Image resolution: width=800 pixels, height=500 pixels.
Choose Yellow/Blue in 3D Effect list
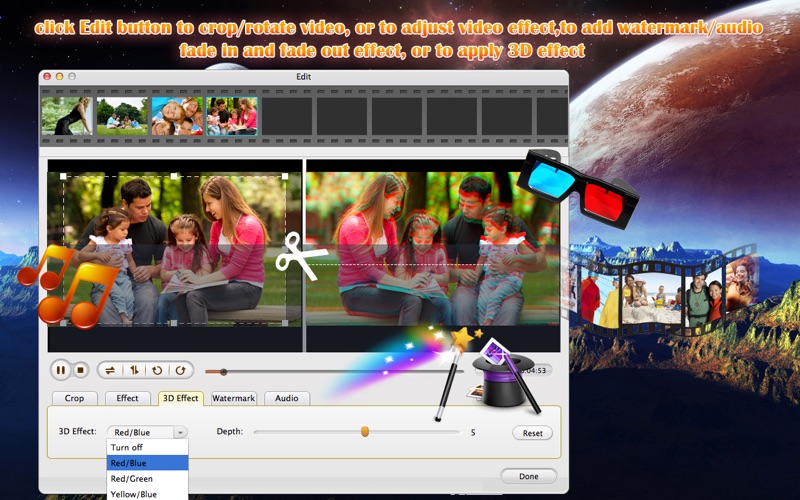147,493
